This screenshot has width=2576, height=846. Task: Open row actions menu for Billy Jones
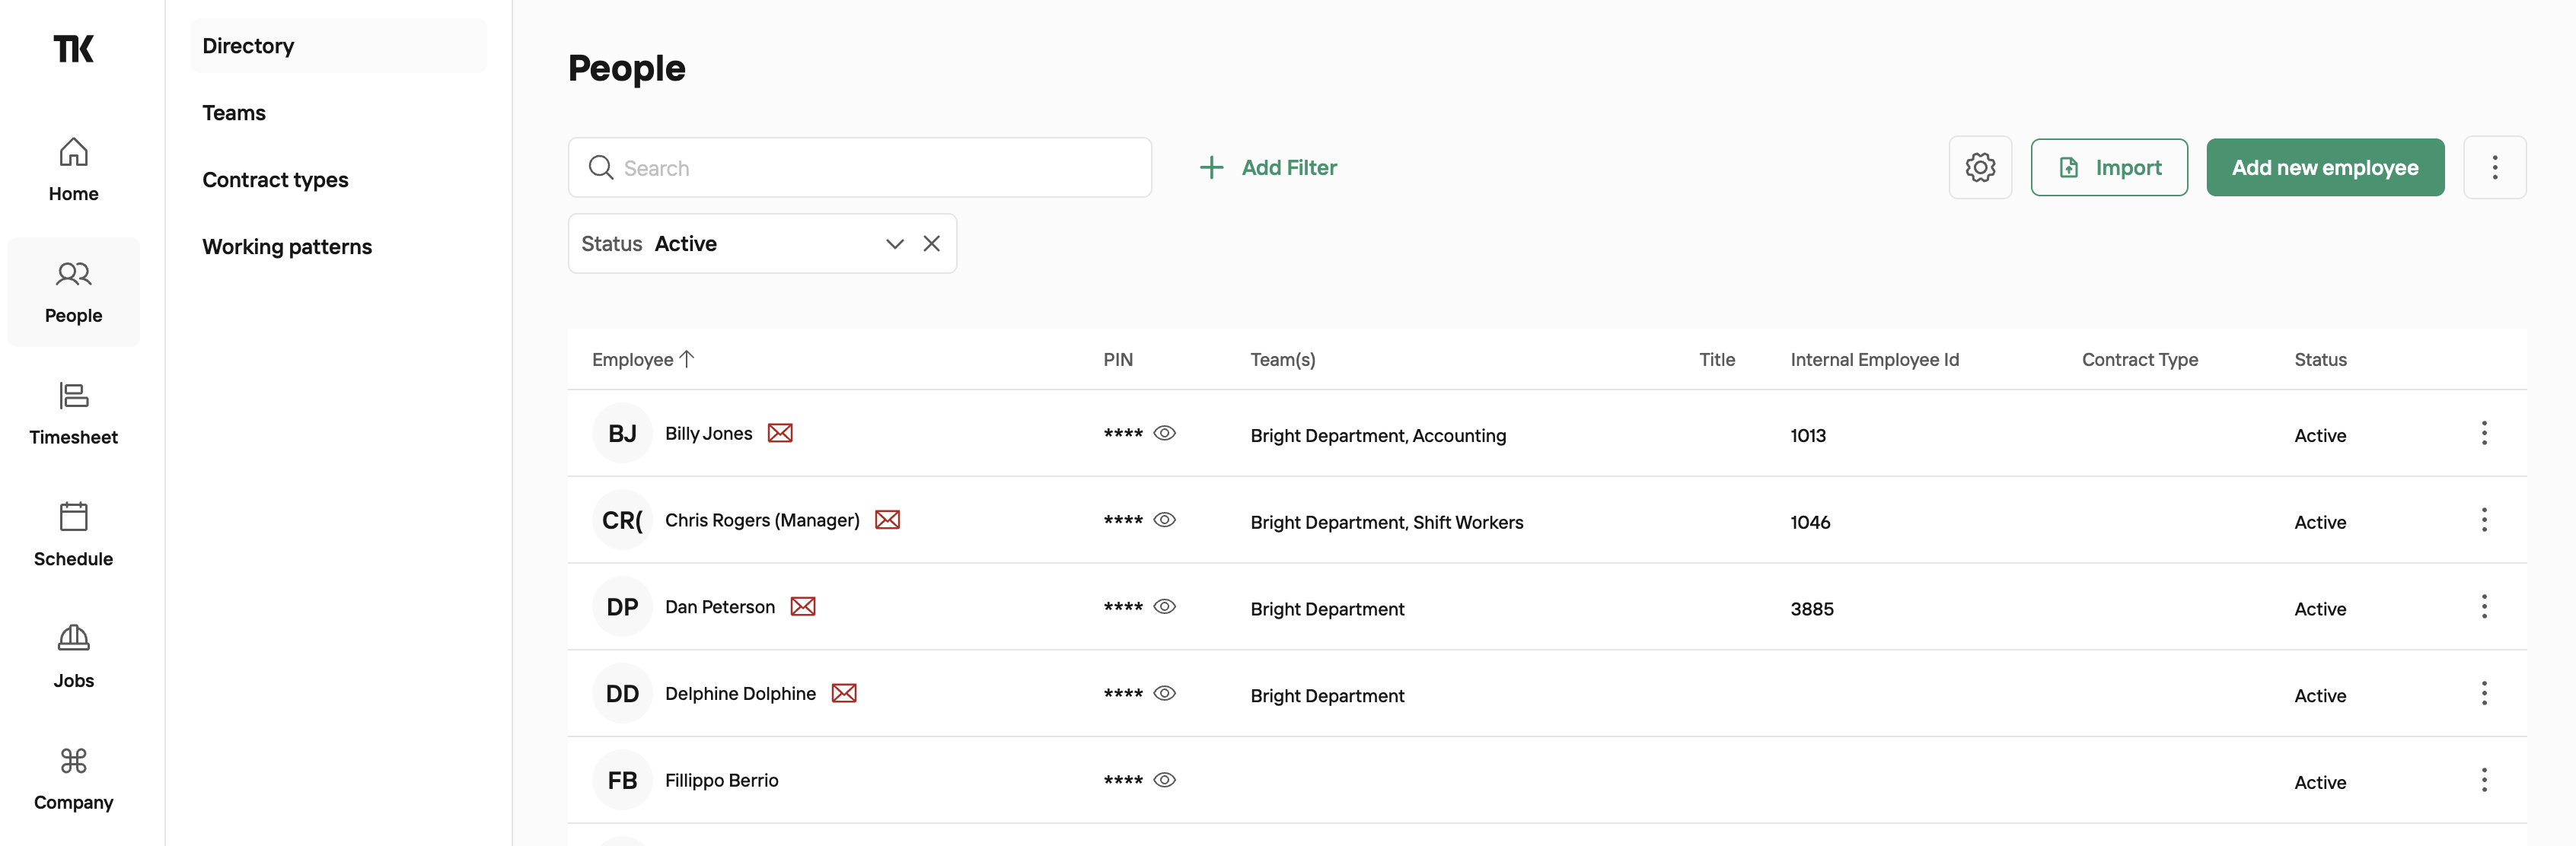pyautogui.click(x=2484, y=433)
